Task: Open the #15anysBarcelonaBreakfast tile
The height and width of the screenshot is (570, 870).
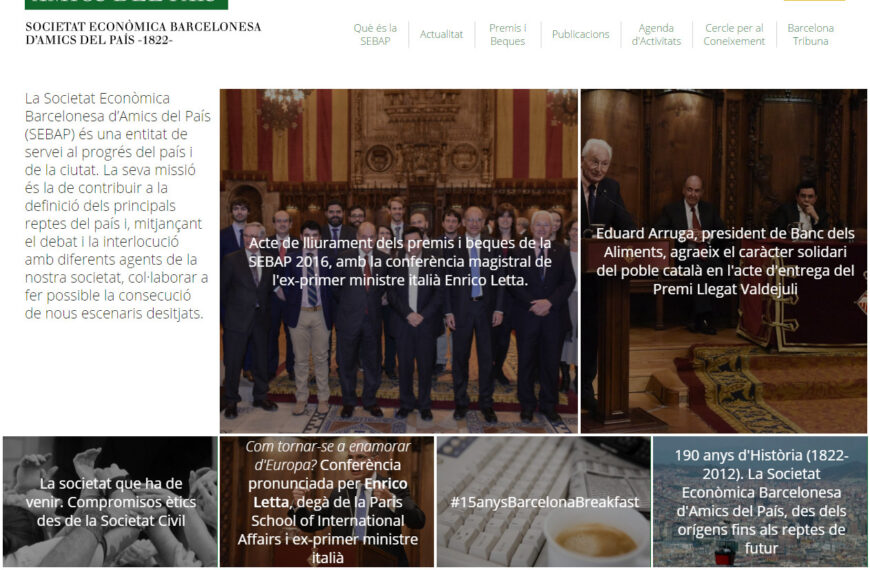Action: click(544, 502)
